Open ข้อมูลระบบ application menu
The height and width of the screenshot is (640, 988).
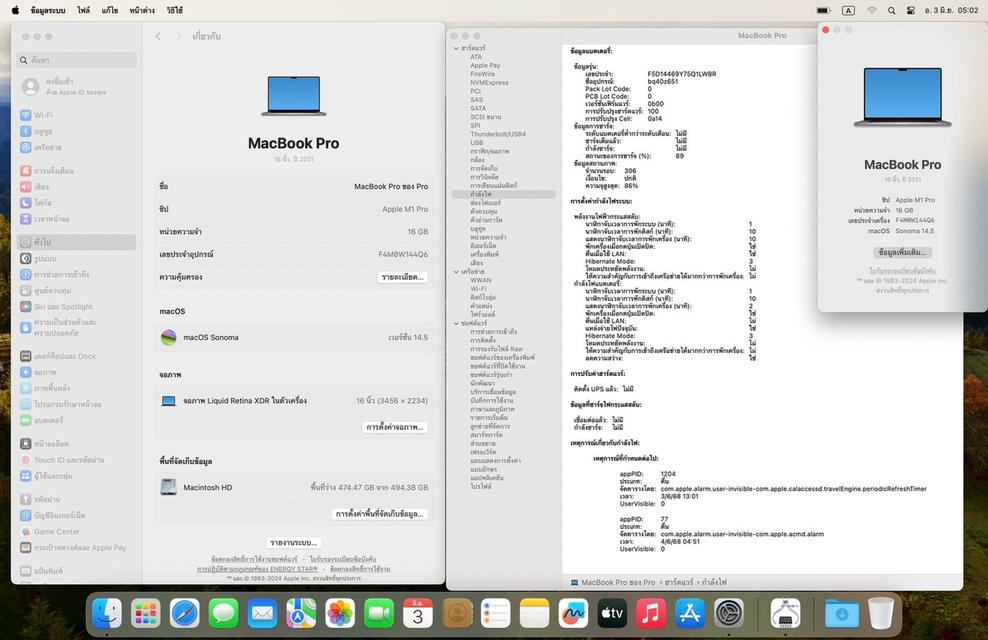click(48, 11)
